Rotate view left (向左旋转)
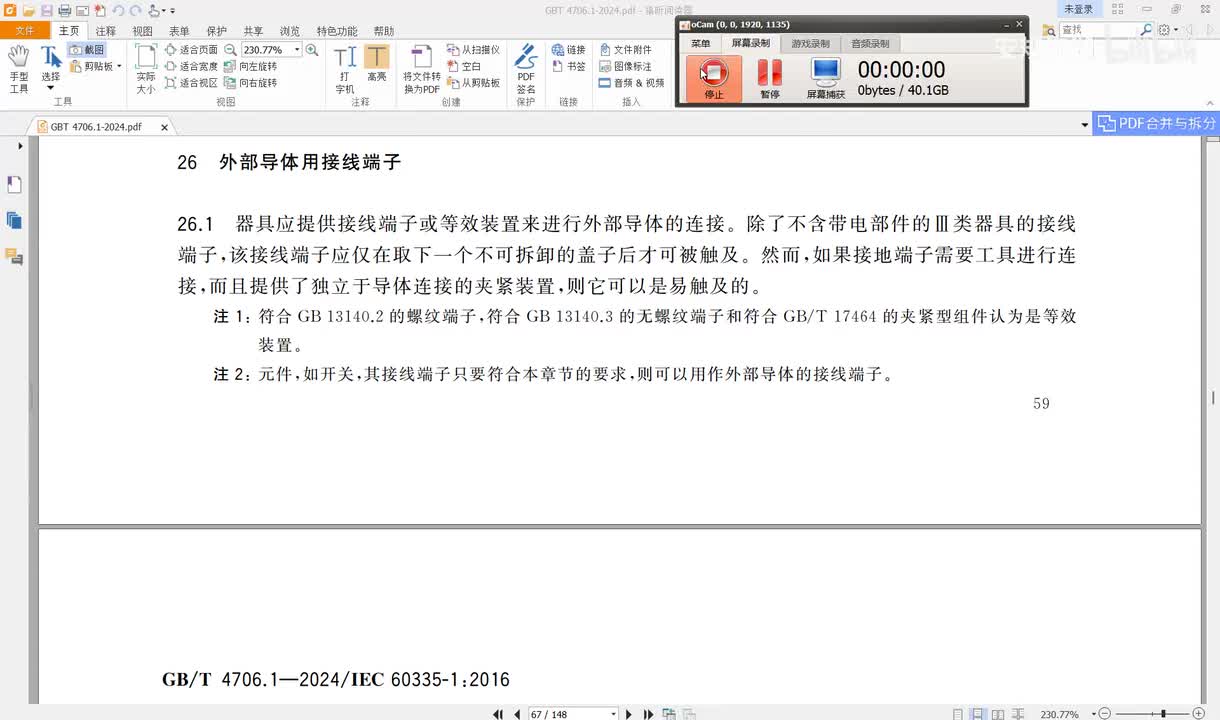The height and width of the screenshot is (720, 1220). (251, 66)
